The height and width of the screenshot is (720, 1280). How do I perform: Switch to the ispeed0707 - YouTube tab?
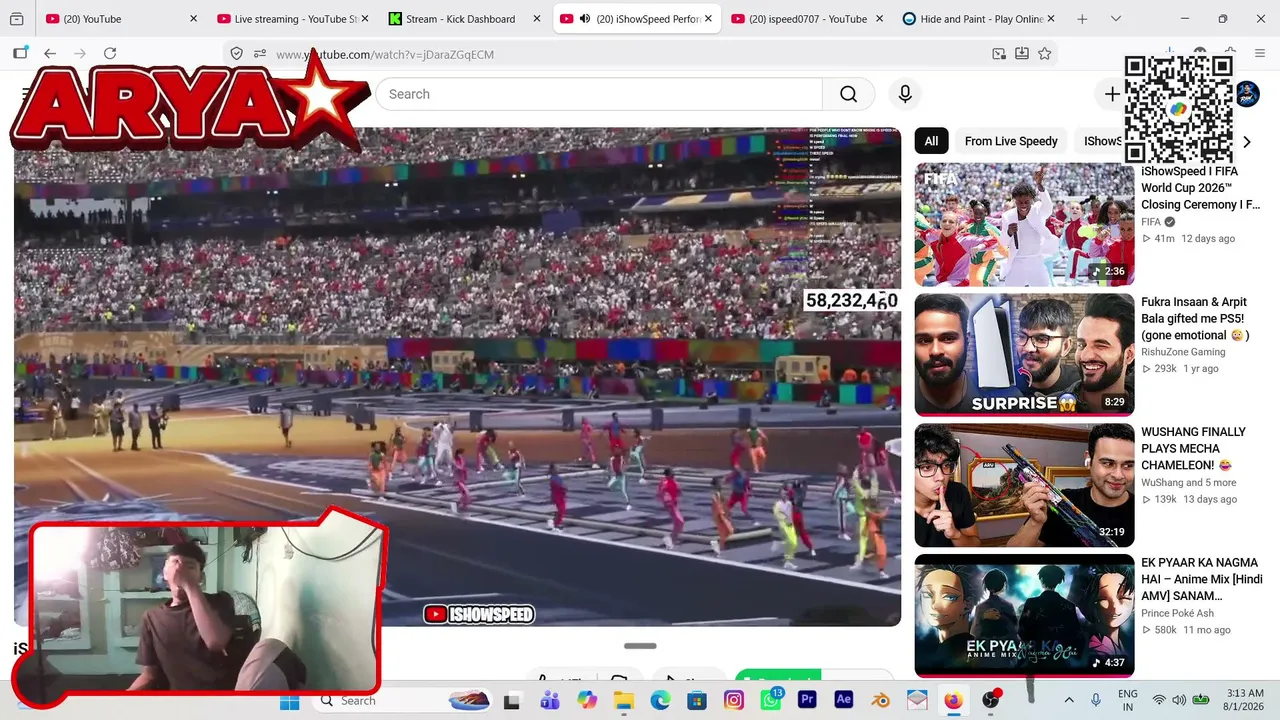click(x=807, y=19)
